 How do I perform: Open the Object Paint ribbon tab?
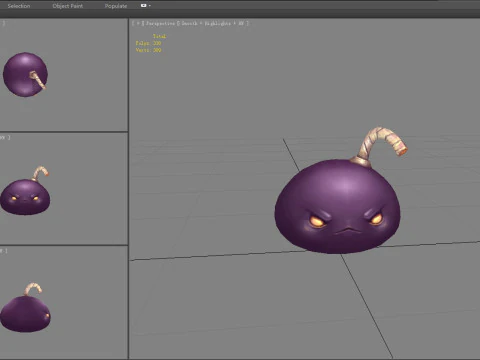68,6
